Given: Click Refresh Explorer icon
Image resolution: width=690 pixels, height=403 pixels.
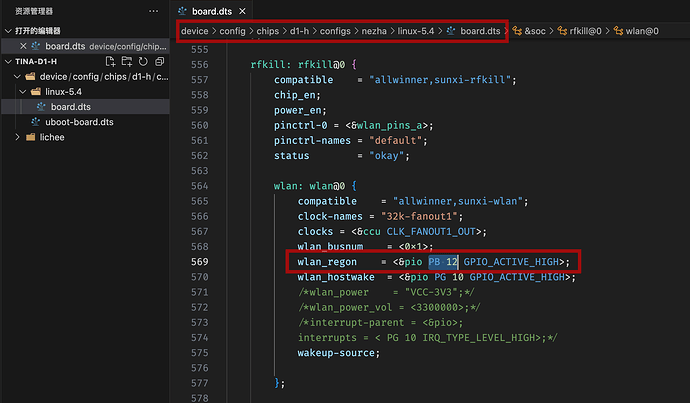Looking at the screenshot, I should pyautogui.click(x=143, y=61).
